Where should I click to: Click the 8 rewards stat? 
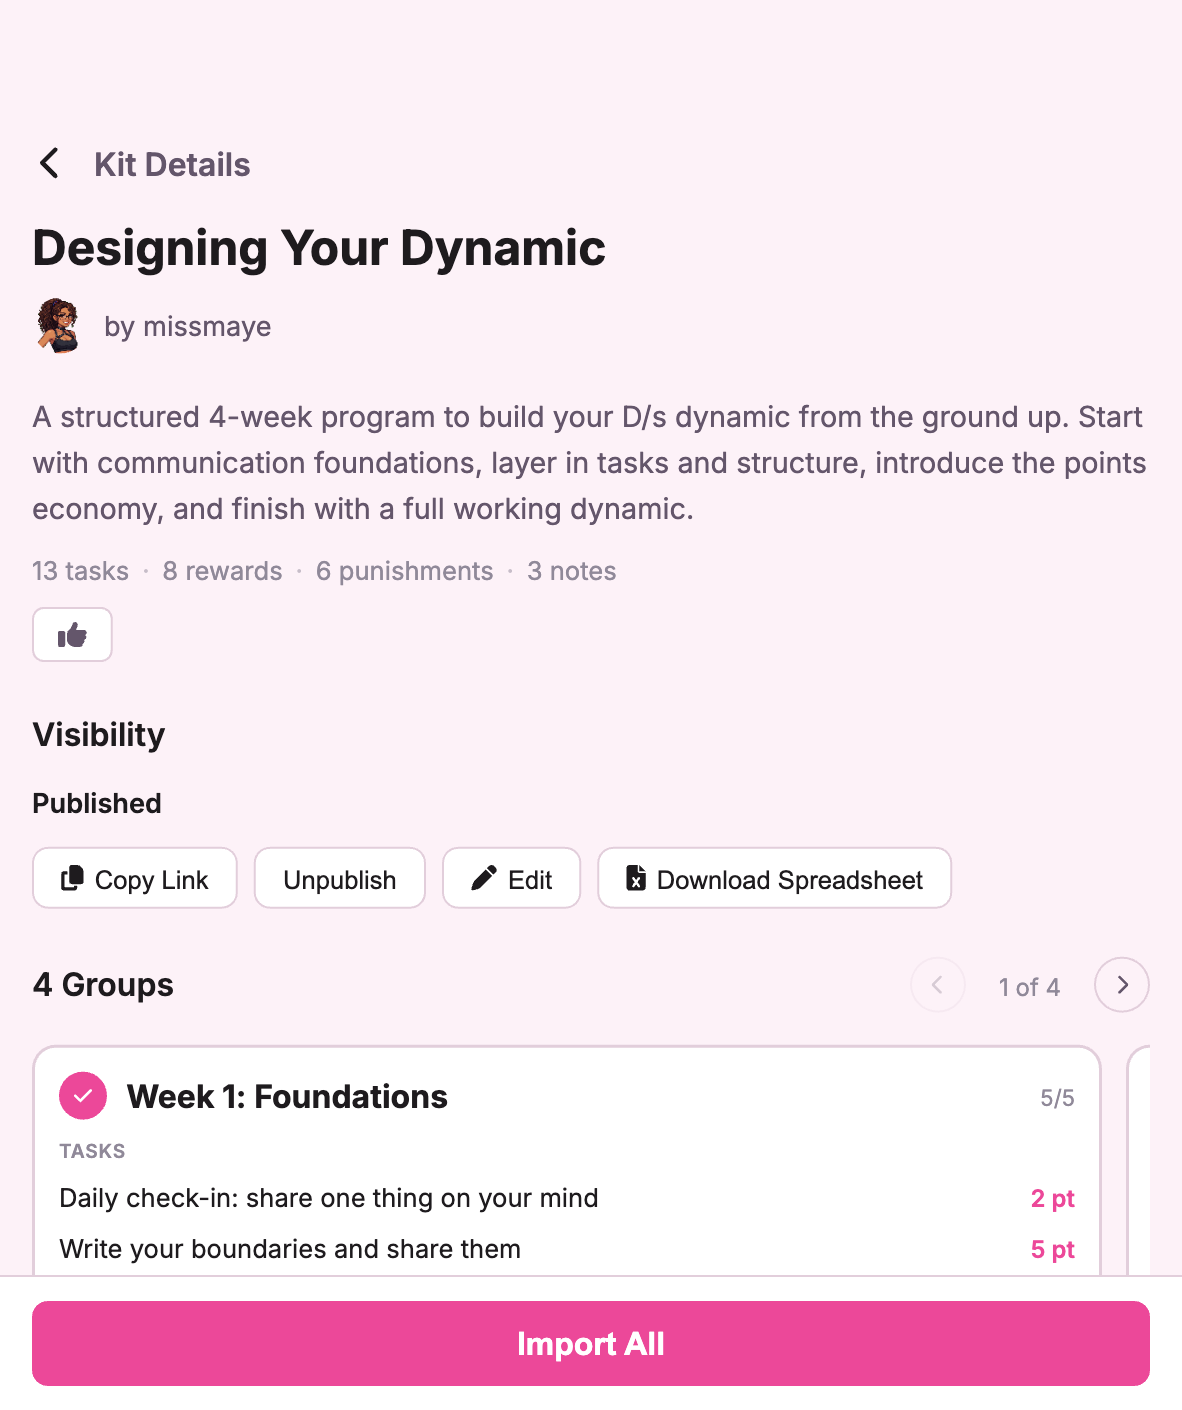tap(222, 571)
